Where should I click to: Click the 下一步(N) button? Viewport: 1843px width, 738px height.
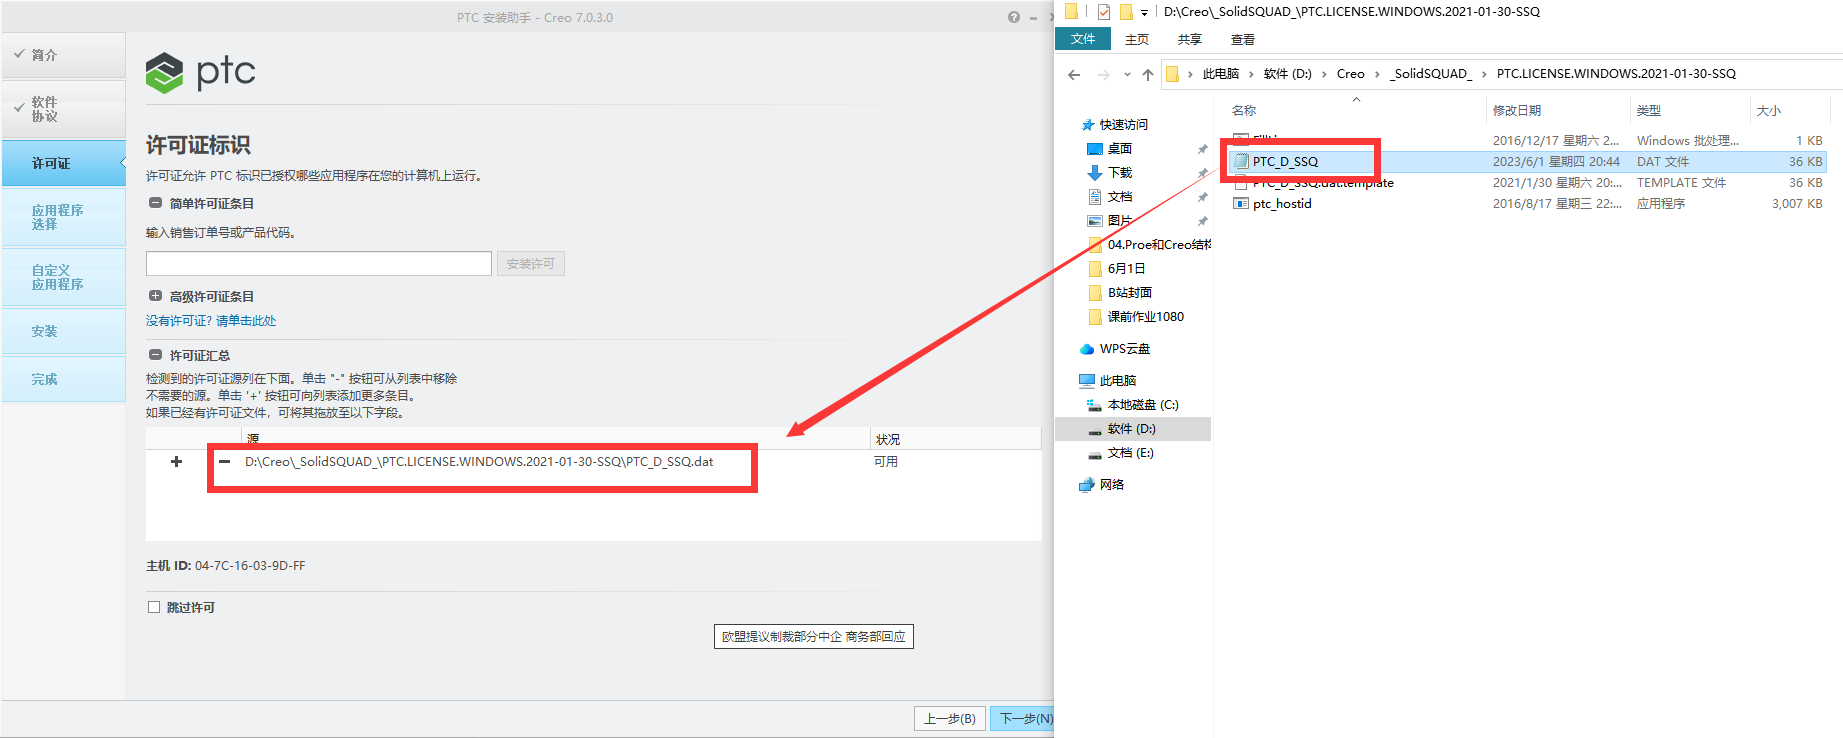1022,719
